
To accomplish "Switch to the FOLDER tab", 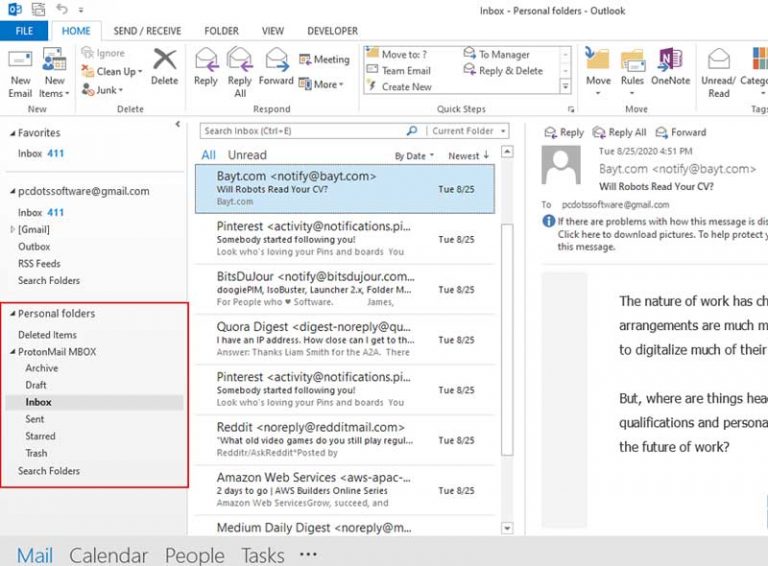I will pyautogui.click(x=221, y=31).
